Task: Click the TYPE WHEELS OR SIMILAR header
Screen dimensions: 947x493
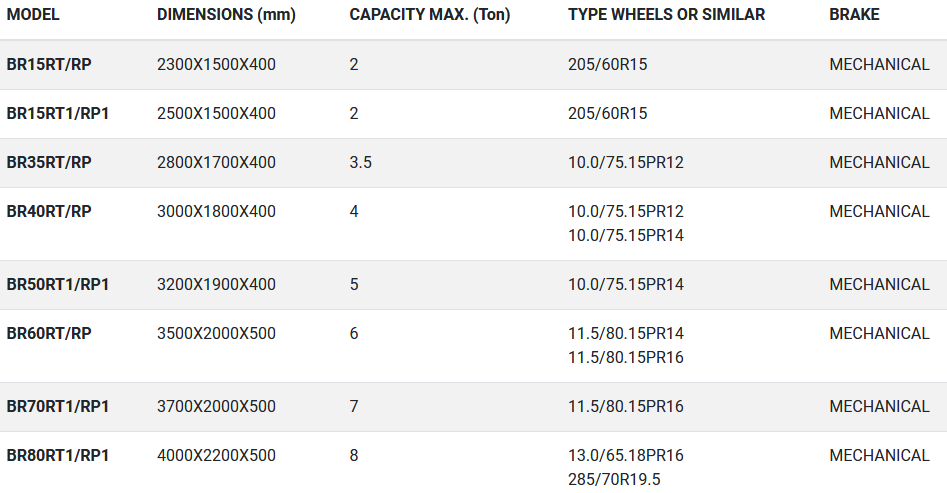Action: click(x=666, y=15)
